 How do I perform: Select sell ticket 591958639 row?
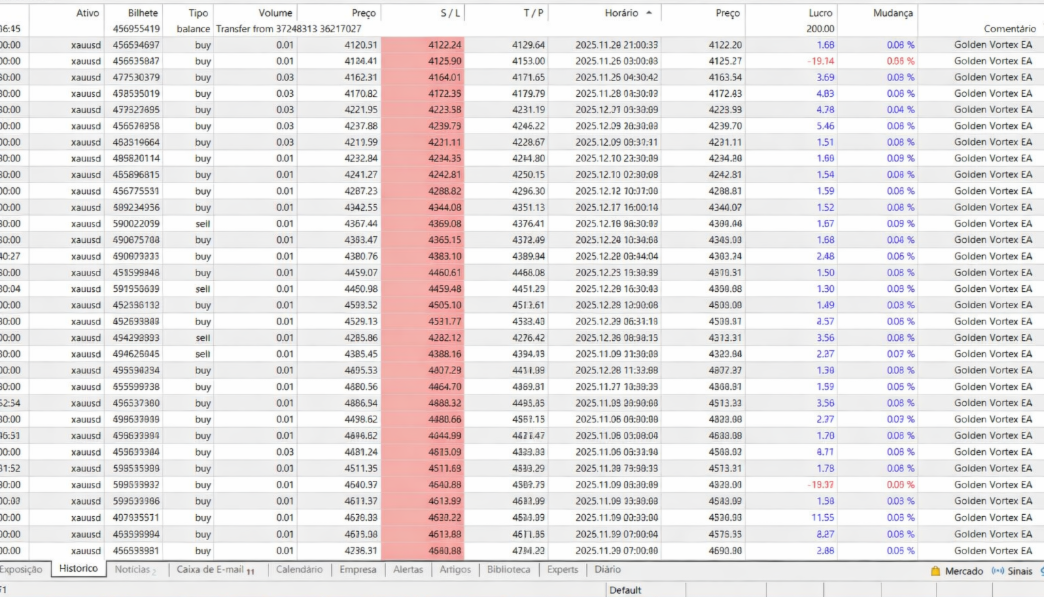[522, 289]
